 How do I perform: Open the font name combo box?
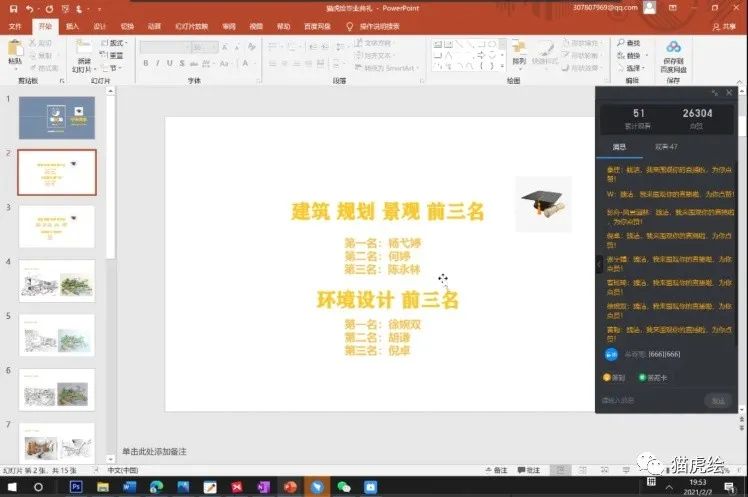click(165, 47)
